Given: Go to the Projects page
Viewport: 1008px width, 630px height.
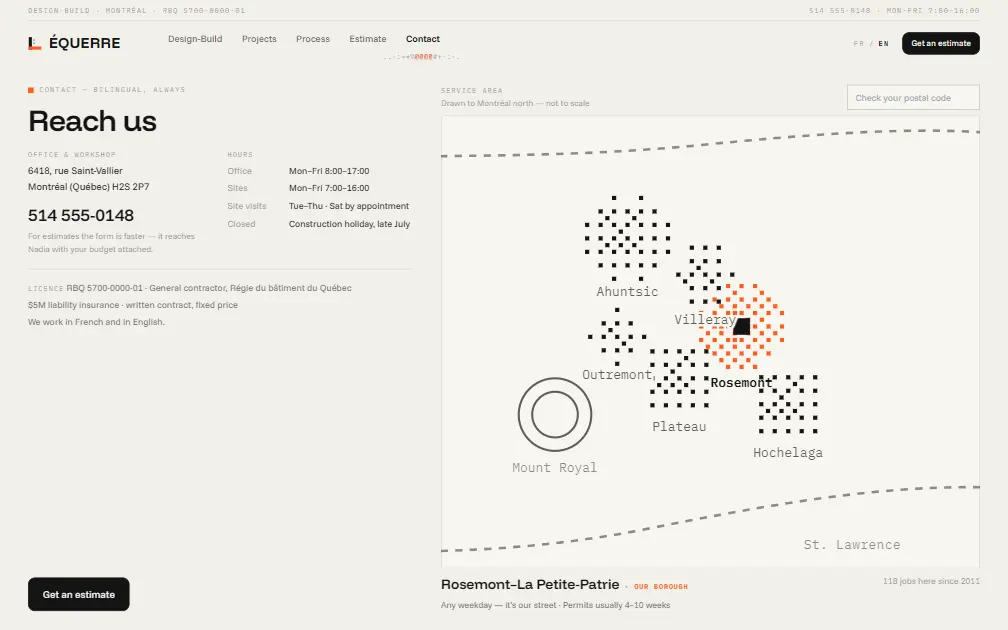Looking at the screenshot, I should (x=259, y=39).
